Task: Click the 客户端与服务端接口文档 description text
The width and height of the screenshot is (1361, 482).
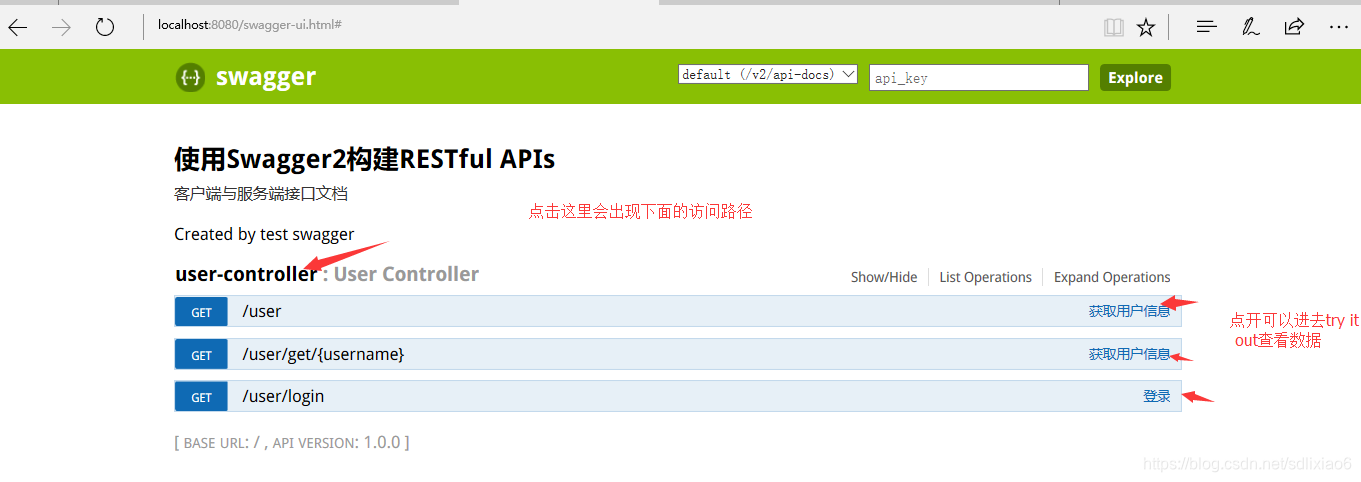Action: 261,194
